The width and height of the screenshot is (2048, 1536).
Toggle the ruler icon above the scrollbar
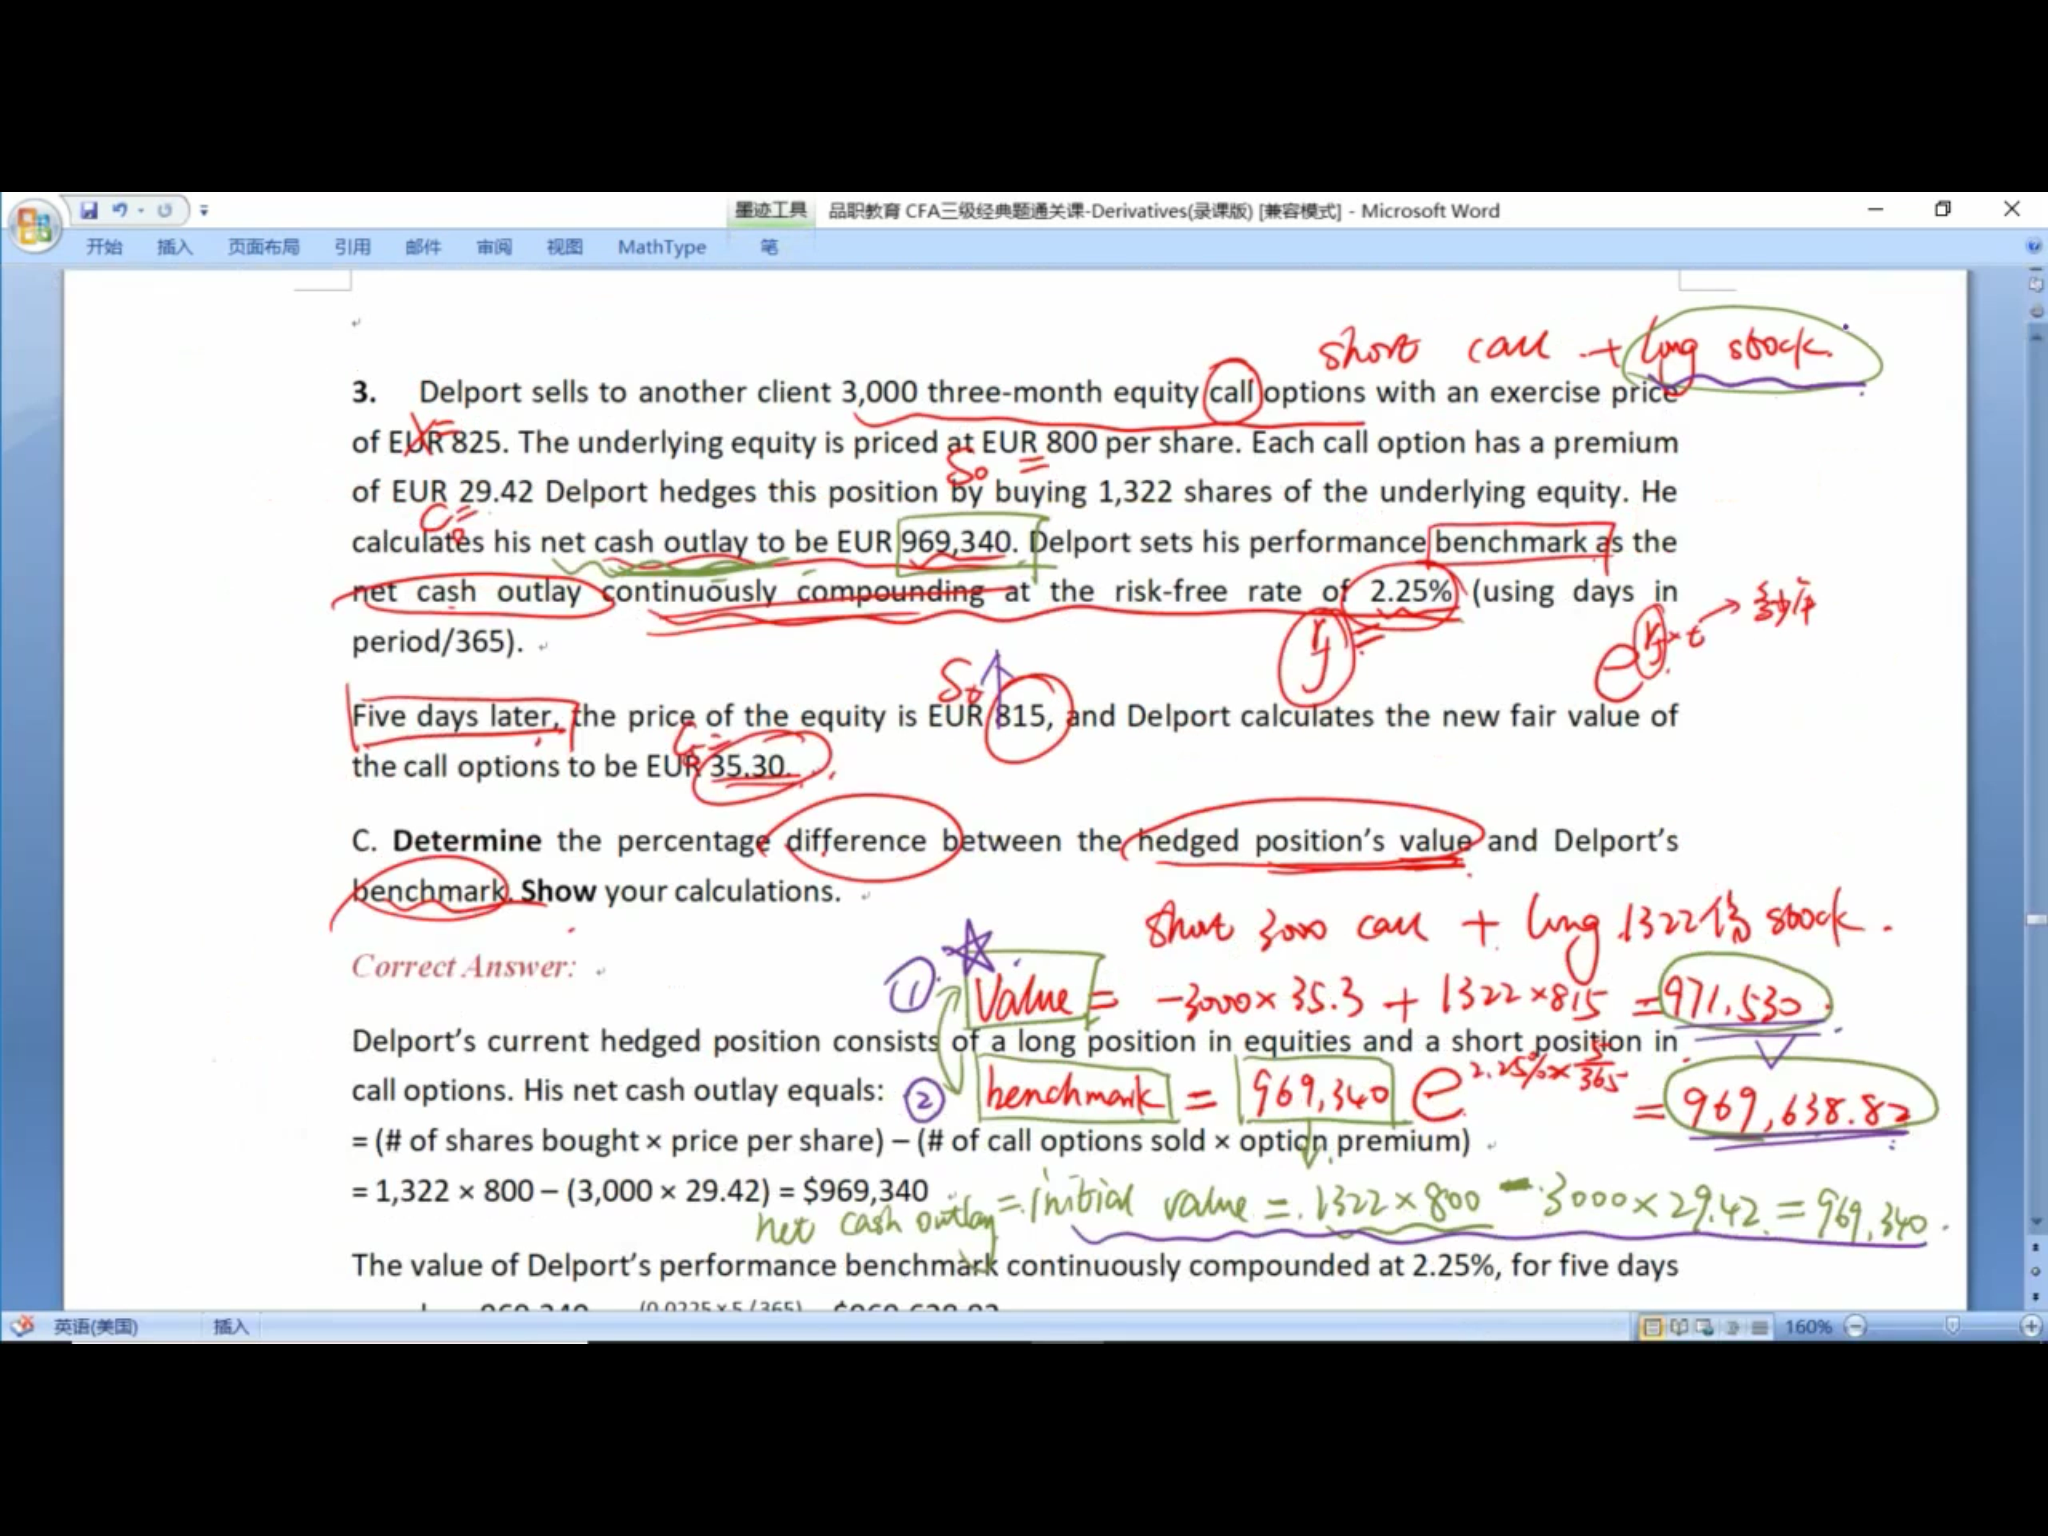(x=2036, y=283)
